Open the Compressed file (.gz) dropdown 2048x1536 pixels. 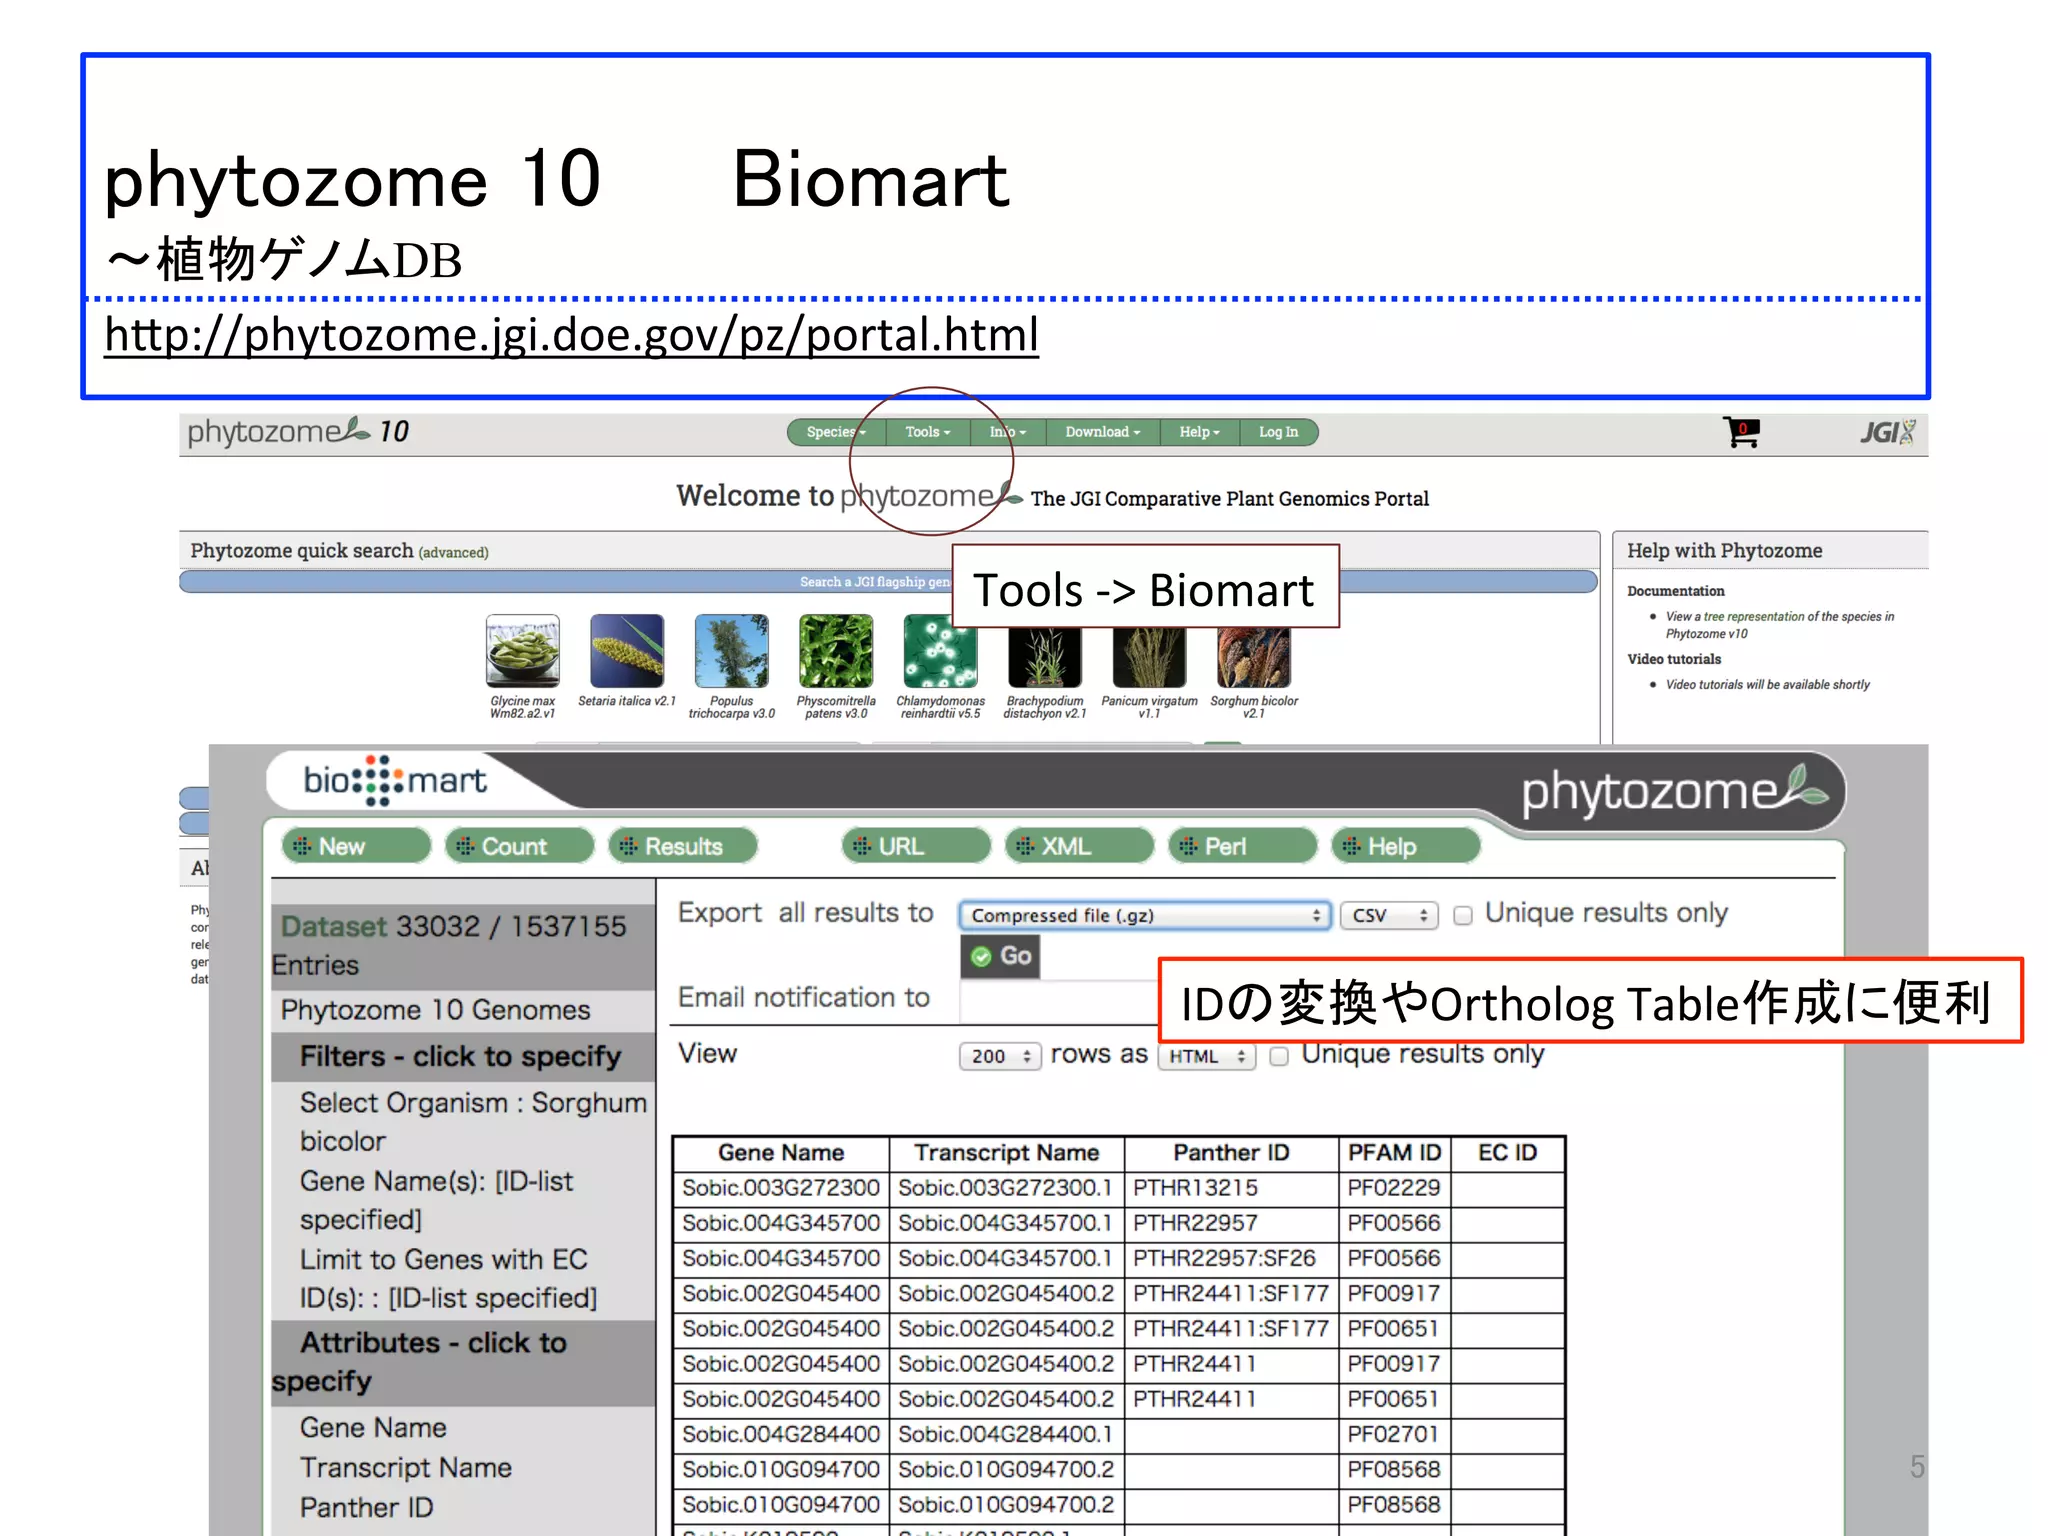click(1145, 915)
